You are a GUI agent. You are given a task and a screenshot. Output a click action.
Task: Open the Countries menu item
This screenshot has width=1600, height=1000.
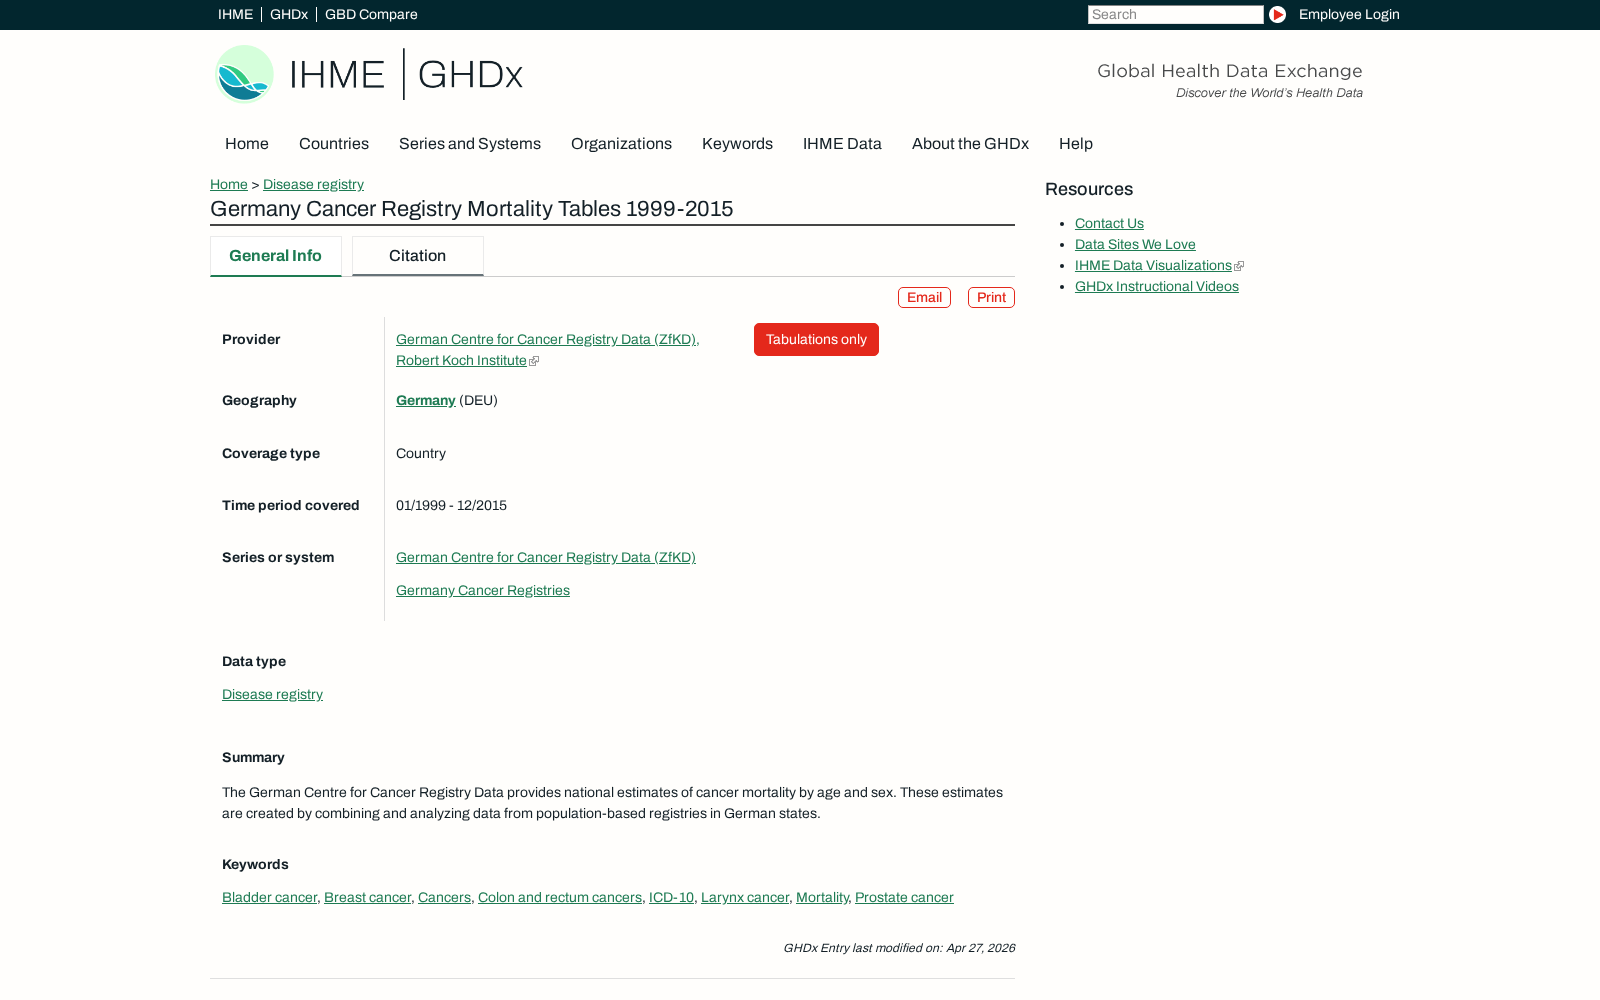click(334, 144)
